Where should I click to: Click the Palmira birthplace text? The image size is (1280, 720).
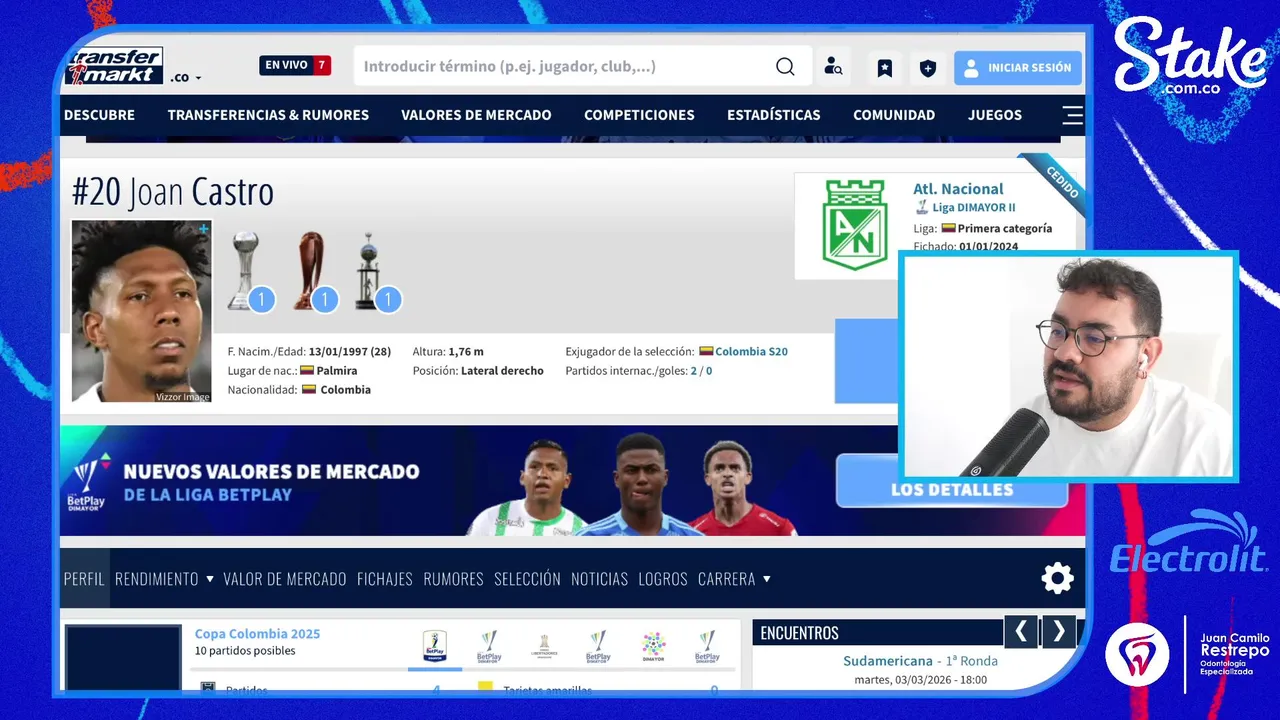(337, 371)
